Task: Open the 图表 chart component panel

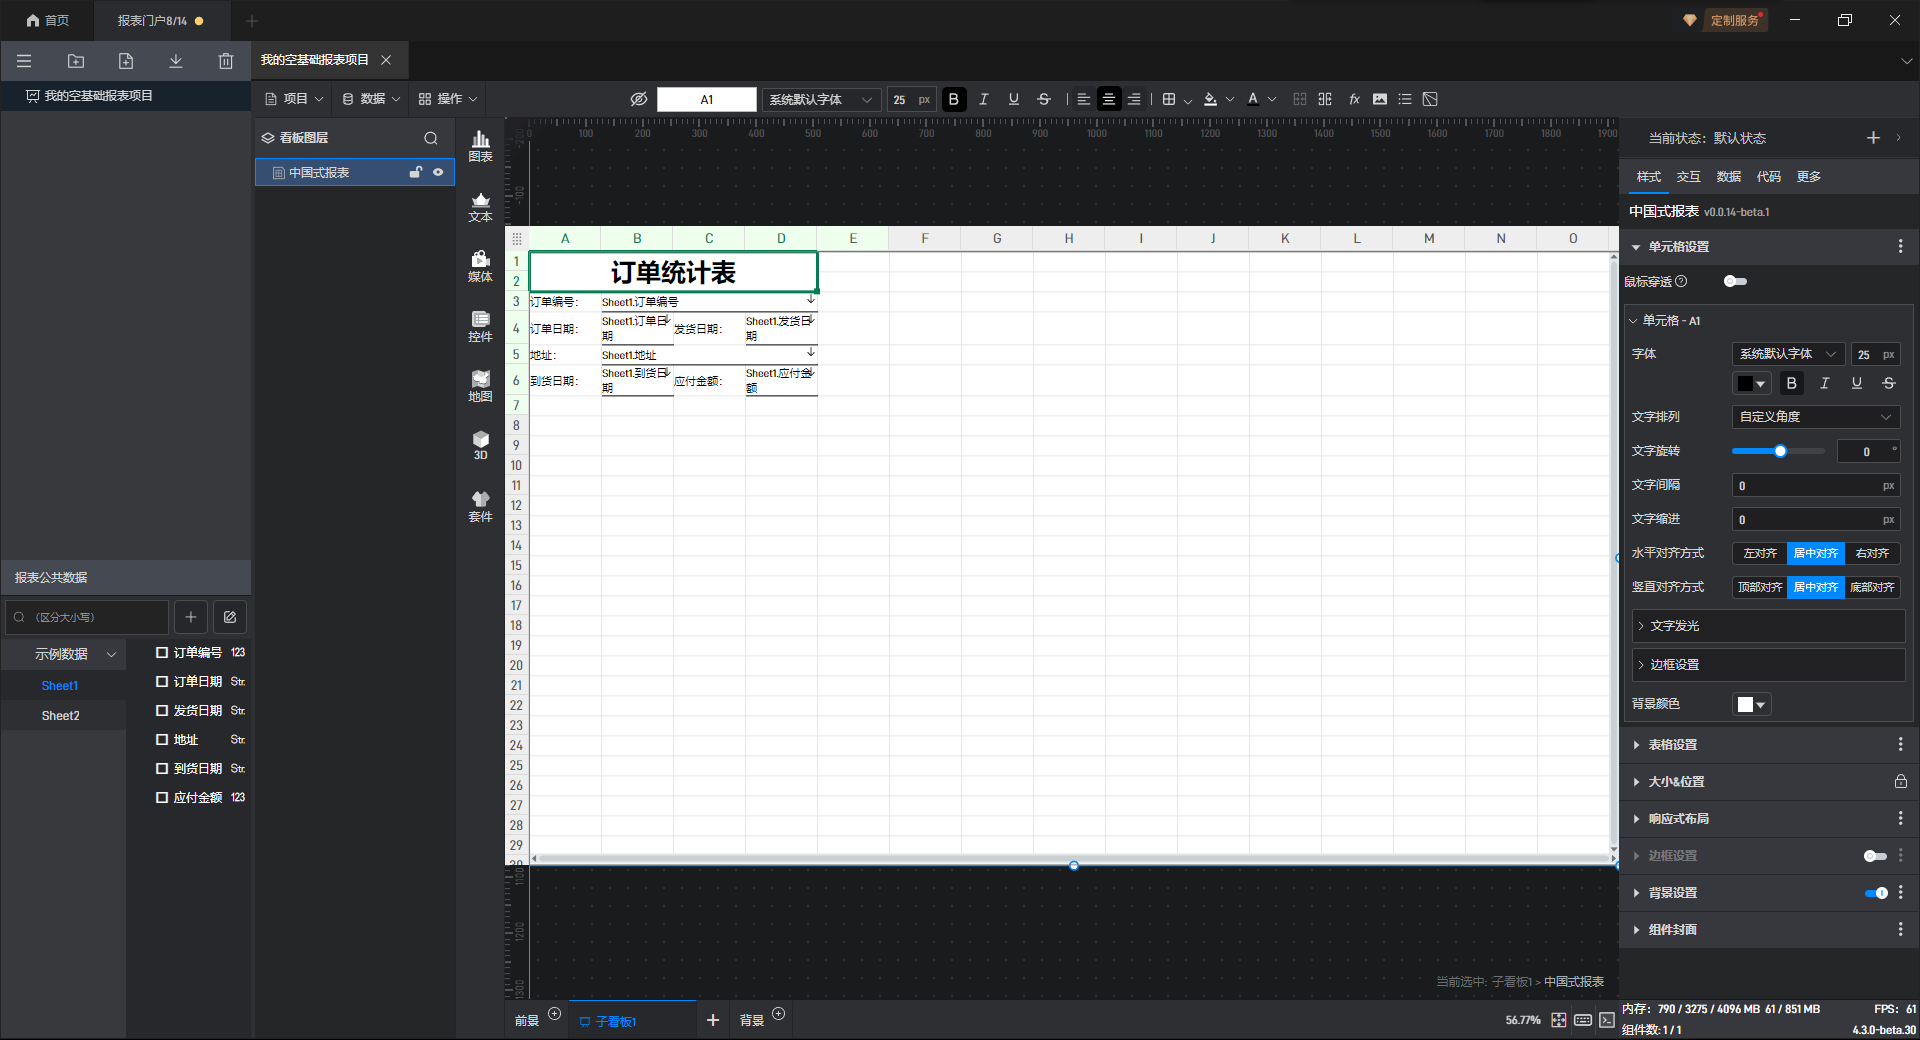Action: point(480,146)
